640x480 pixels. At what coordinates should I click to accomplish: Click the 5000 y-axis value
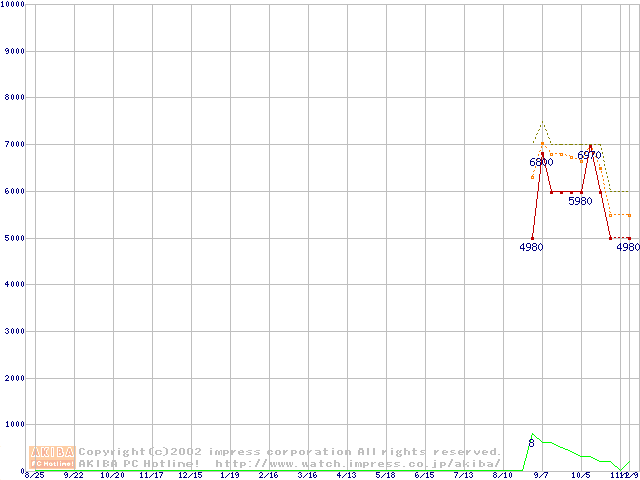[13, 238]
